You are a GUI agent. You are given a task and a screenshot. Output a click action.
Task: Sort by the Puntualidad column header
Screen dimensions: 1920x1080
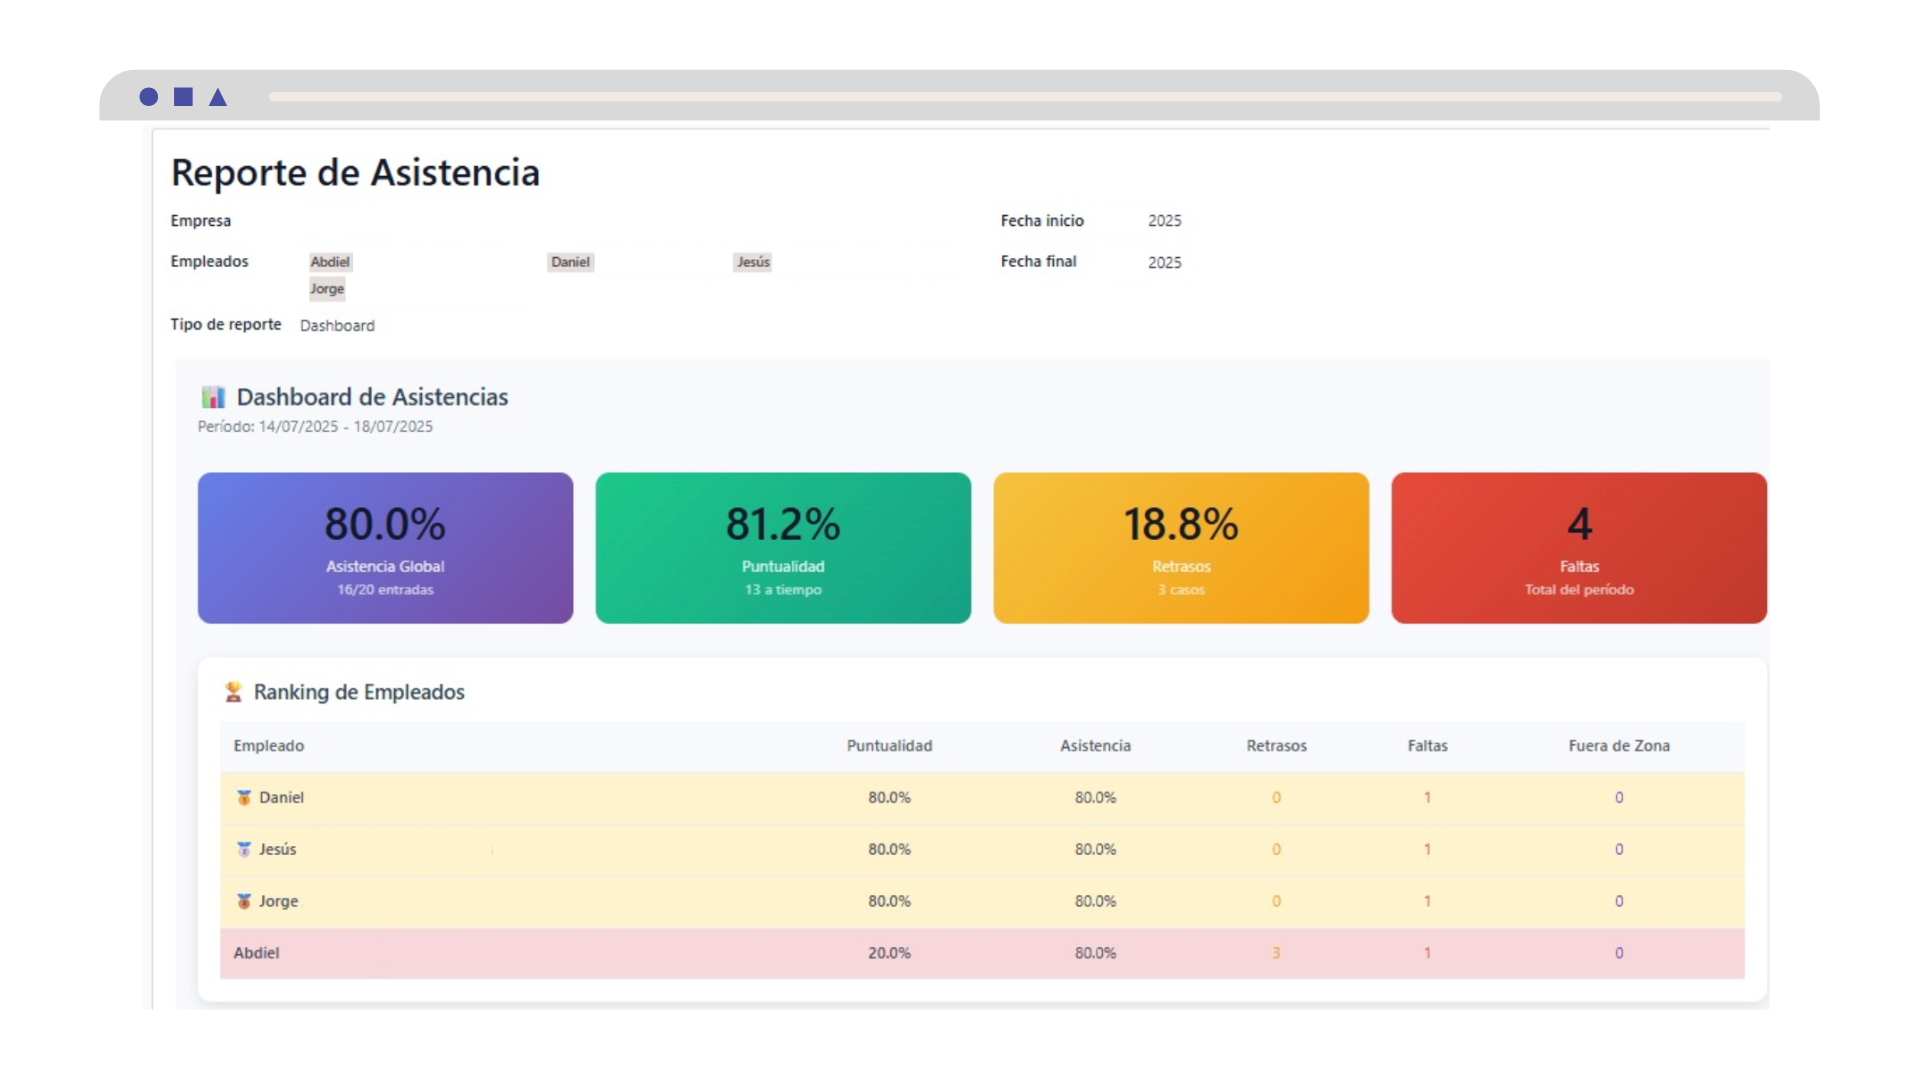[889, 745]
